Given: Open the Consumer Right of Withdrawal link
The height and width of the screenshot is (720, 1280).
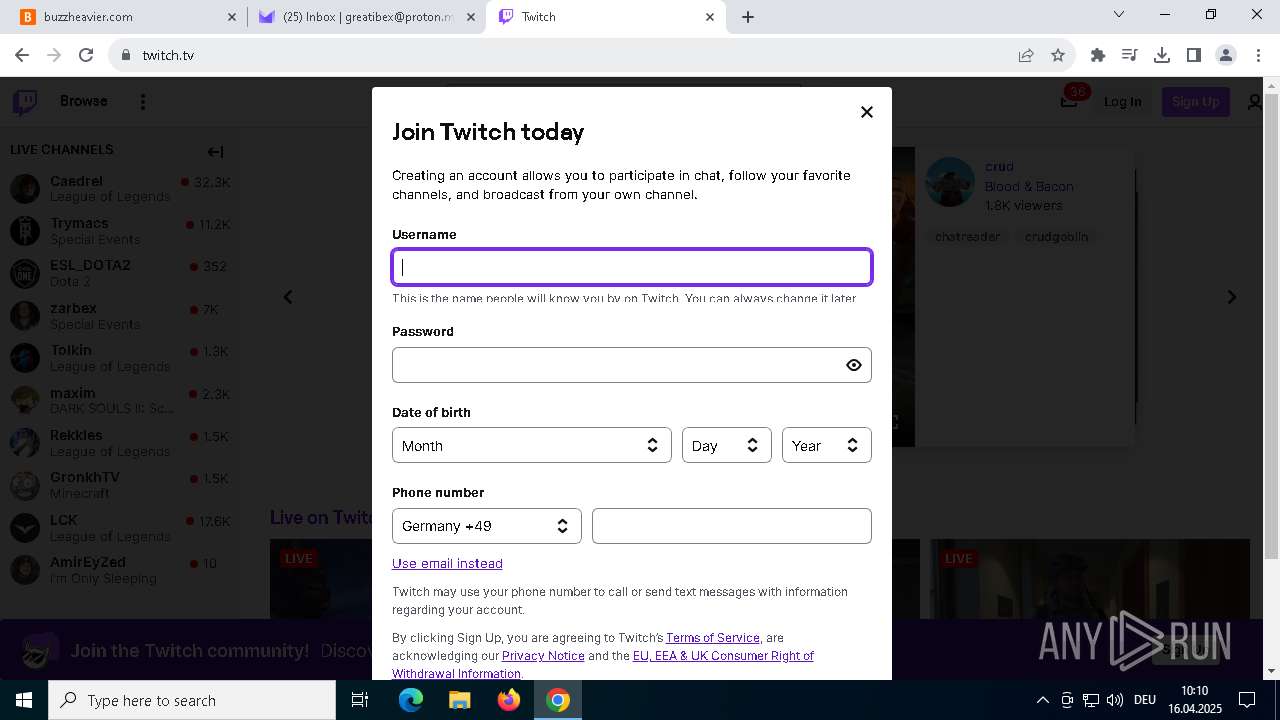Looking at the screenshot, I should pos(723,655).
